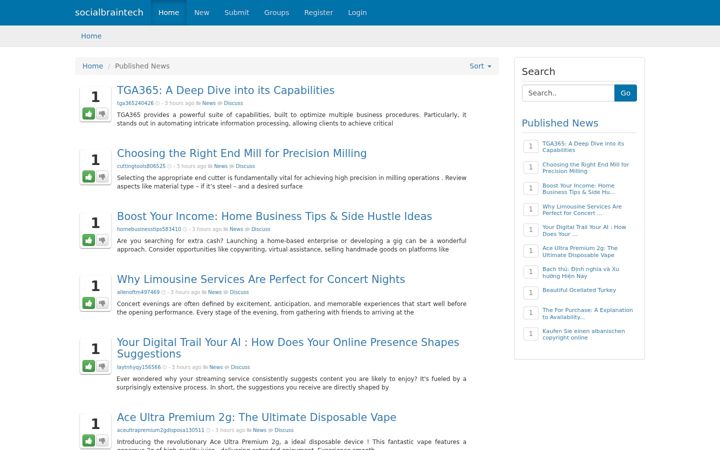Click Home in the gray sub-header bar
This screenshot has height=450, width=720.
pyautogui.click(x=91, y=36)
